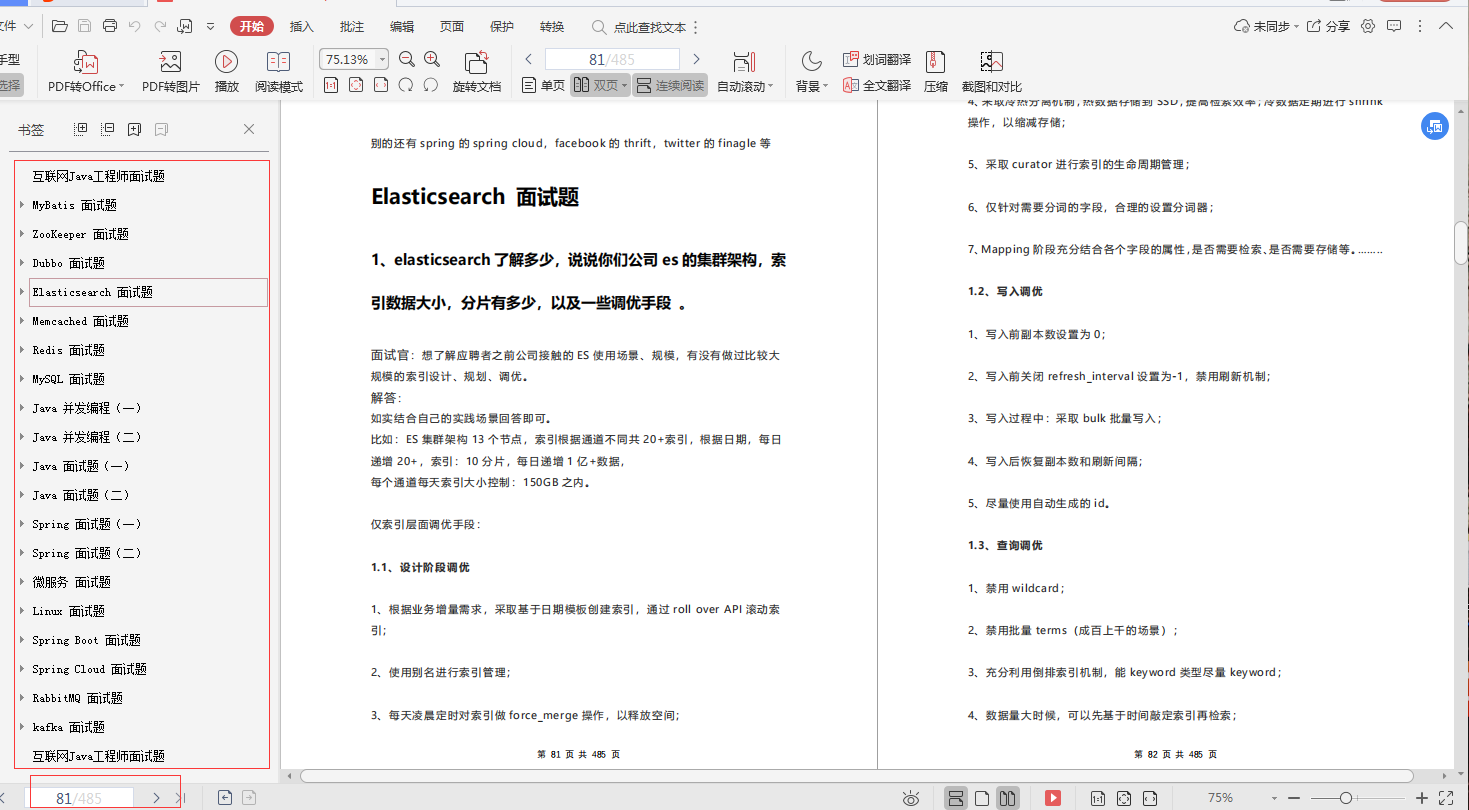Rotate counterclockwise using ribbon icon
The width and height of the screenshot is (1469, 810).
point(406,85)
